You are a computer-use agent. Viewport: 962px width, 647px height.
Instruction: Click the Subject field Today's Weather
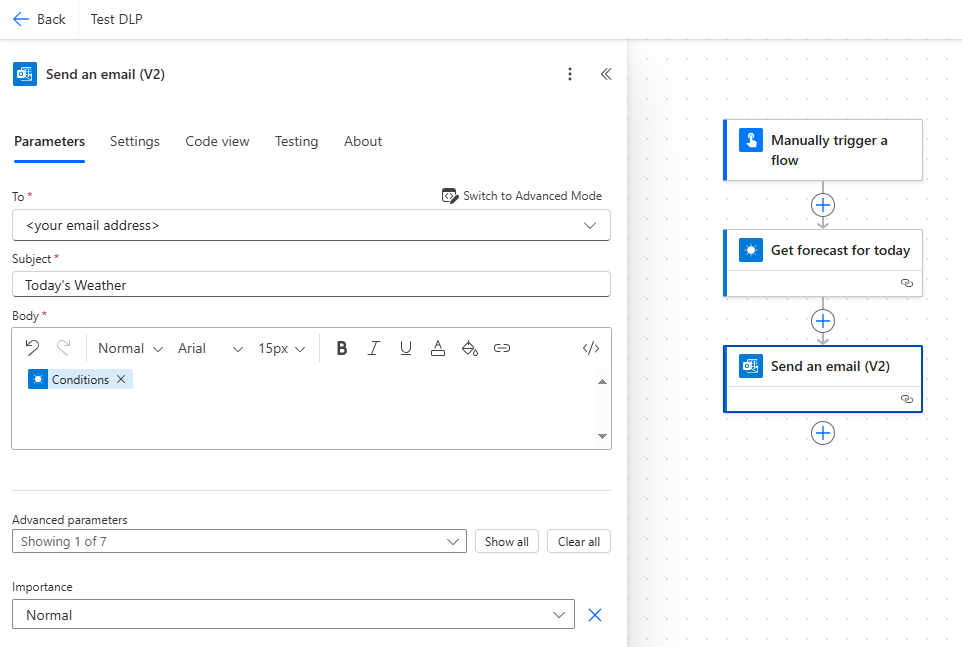coord(311,285)
